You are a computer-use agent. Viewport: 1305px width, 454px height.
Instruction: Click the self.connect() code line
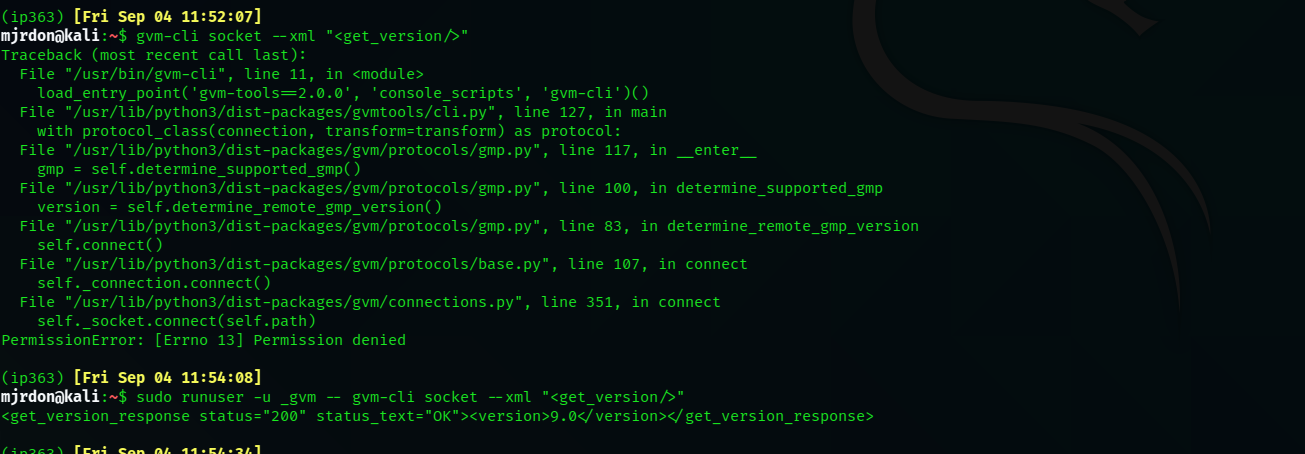[x=100, y=245]
